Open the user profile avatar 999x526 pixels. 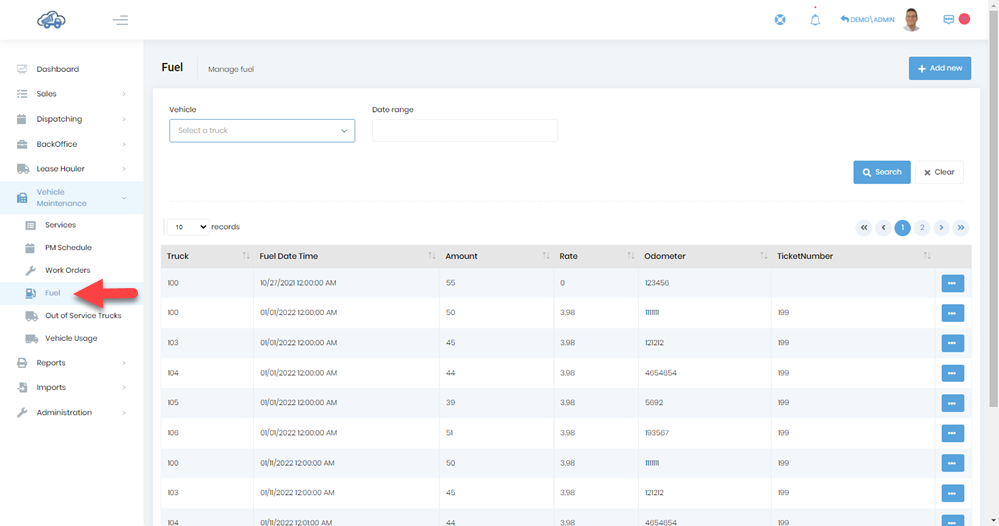coord(912,20)
